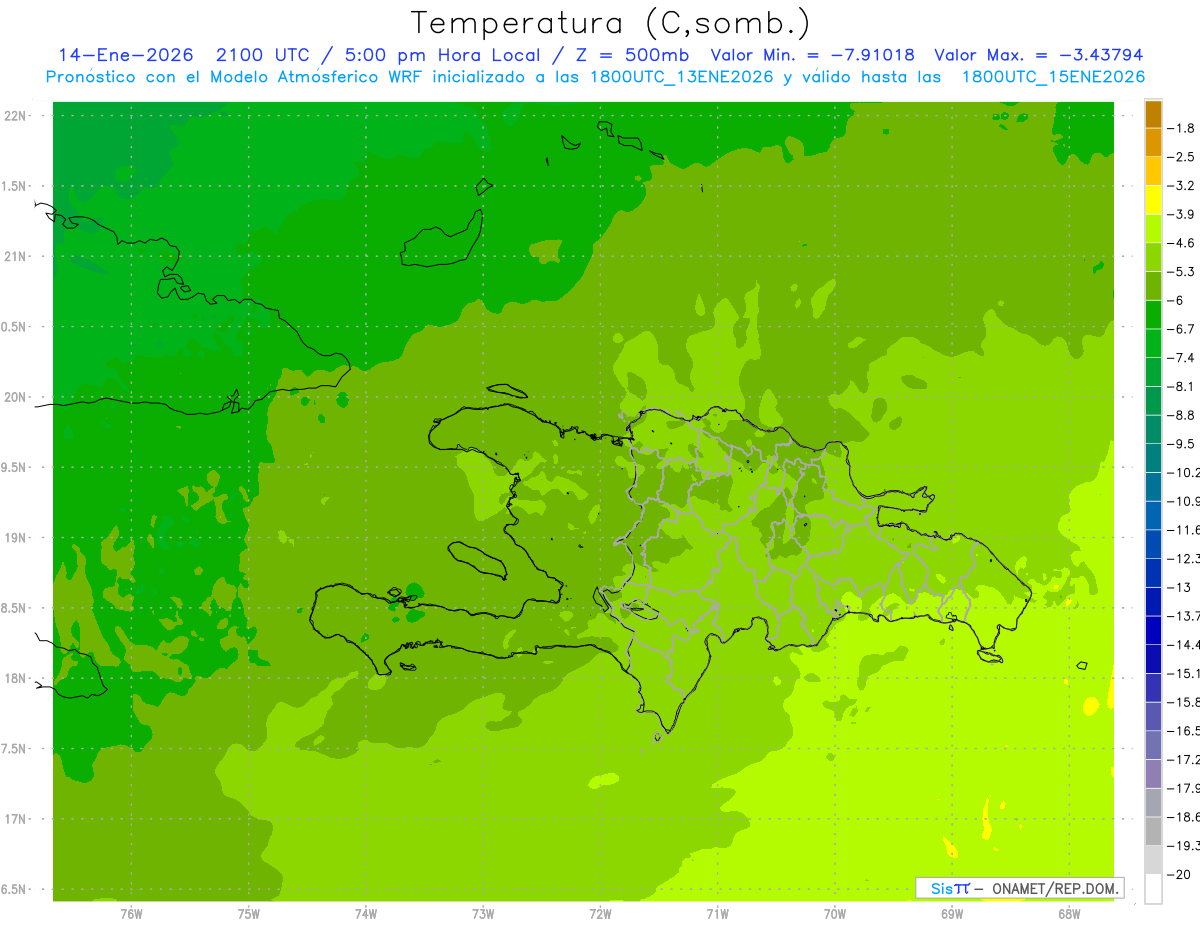Pick the yellow swatch between -3.2 and -3.9

pyautogui.click(x=1153, y=200)
